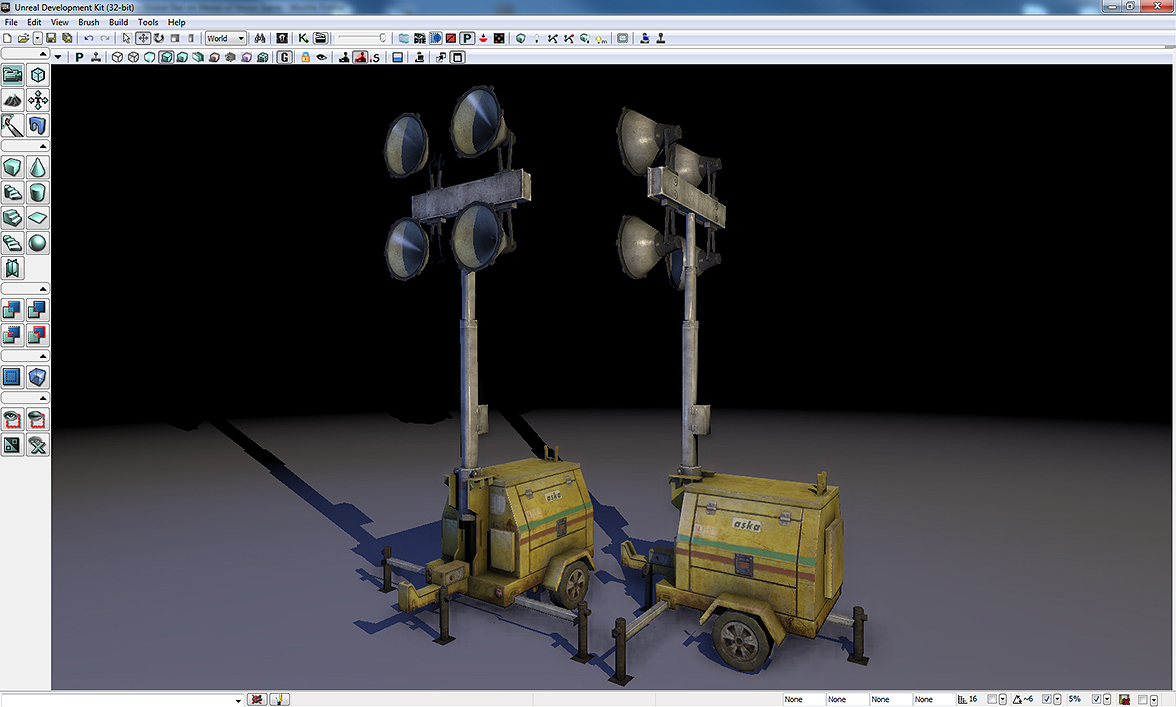This screenshot has height=707, width=1176.
Task: Toggle realtime playback in viewport toolbar
Action: [x=96, y=57]
